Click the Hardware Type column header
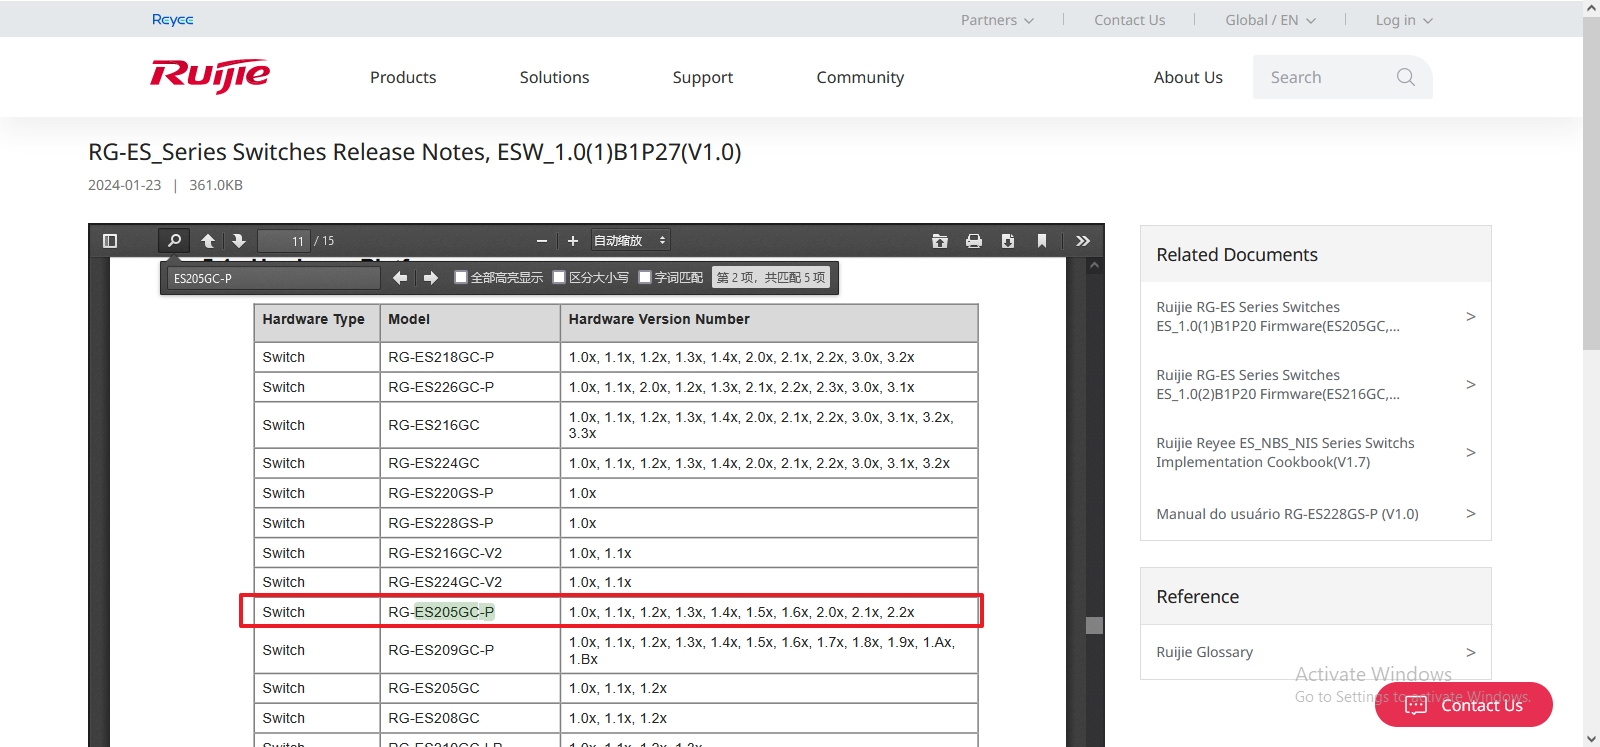This screenshot has height=747, width=1600. coord(317,323)
